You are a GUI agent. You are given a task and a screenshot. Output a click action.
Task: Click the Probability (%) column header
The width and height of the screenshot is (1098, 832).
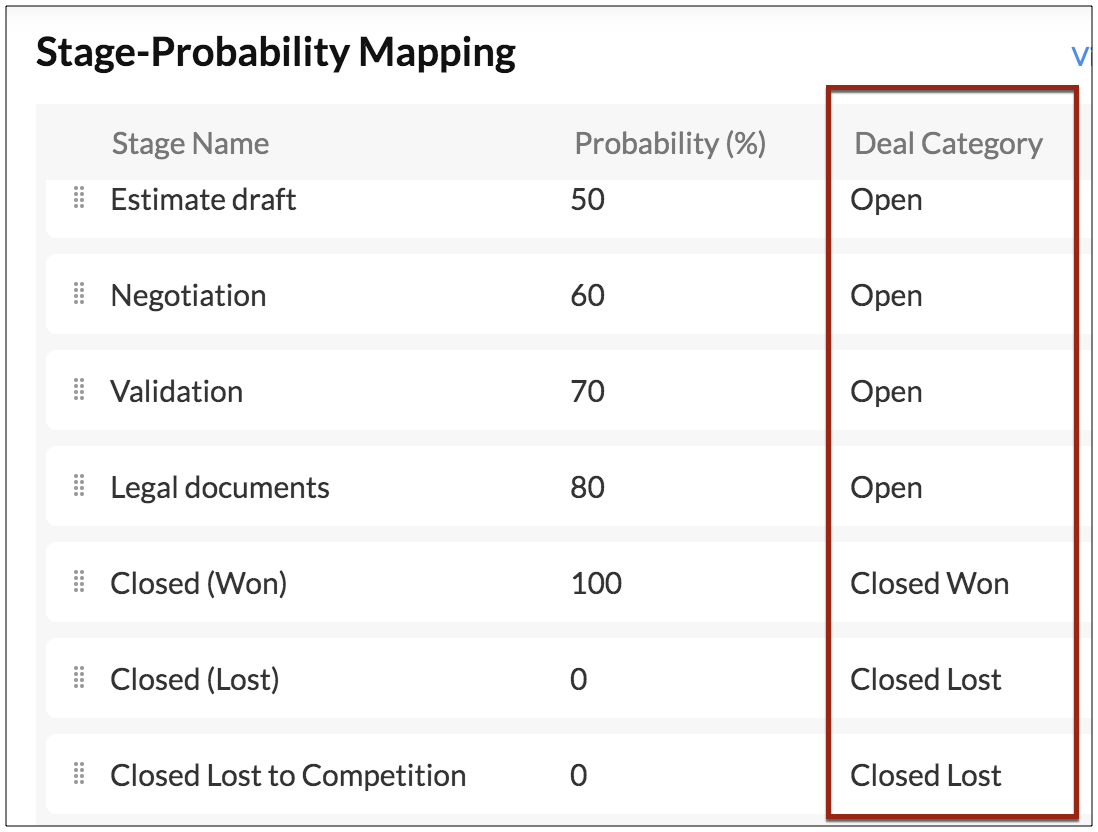pyautogui.click(x=670, y=144)
